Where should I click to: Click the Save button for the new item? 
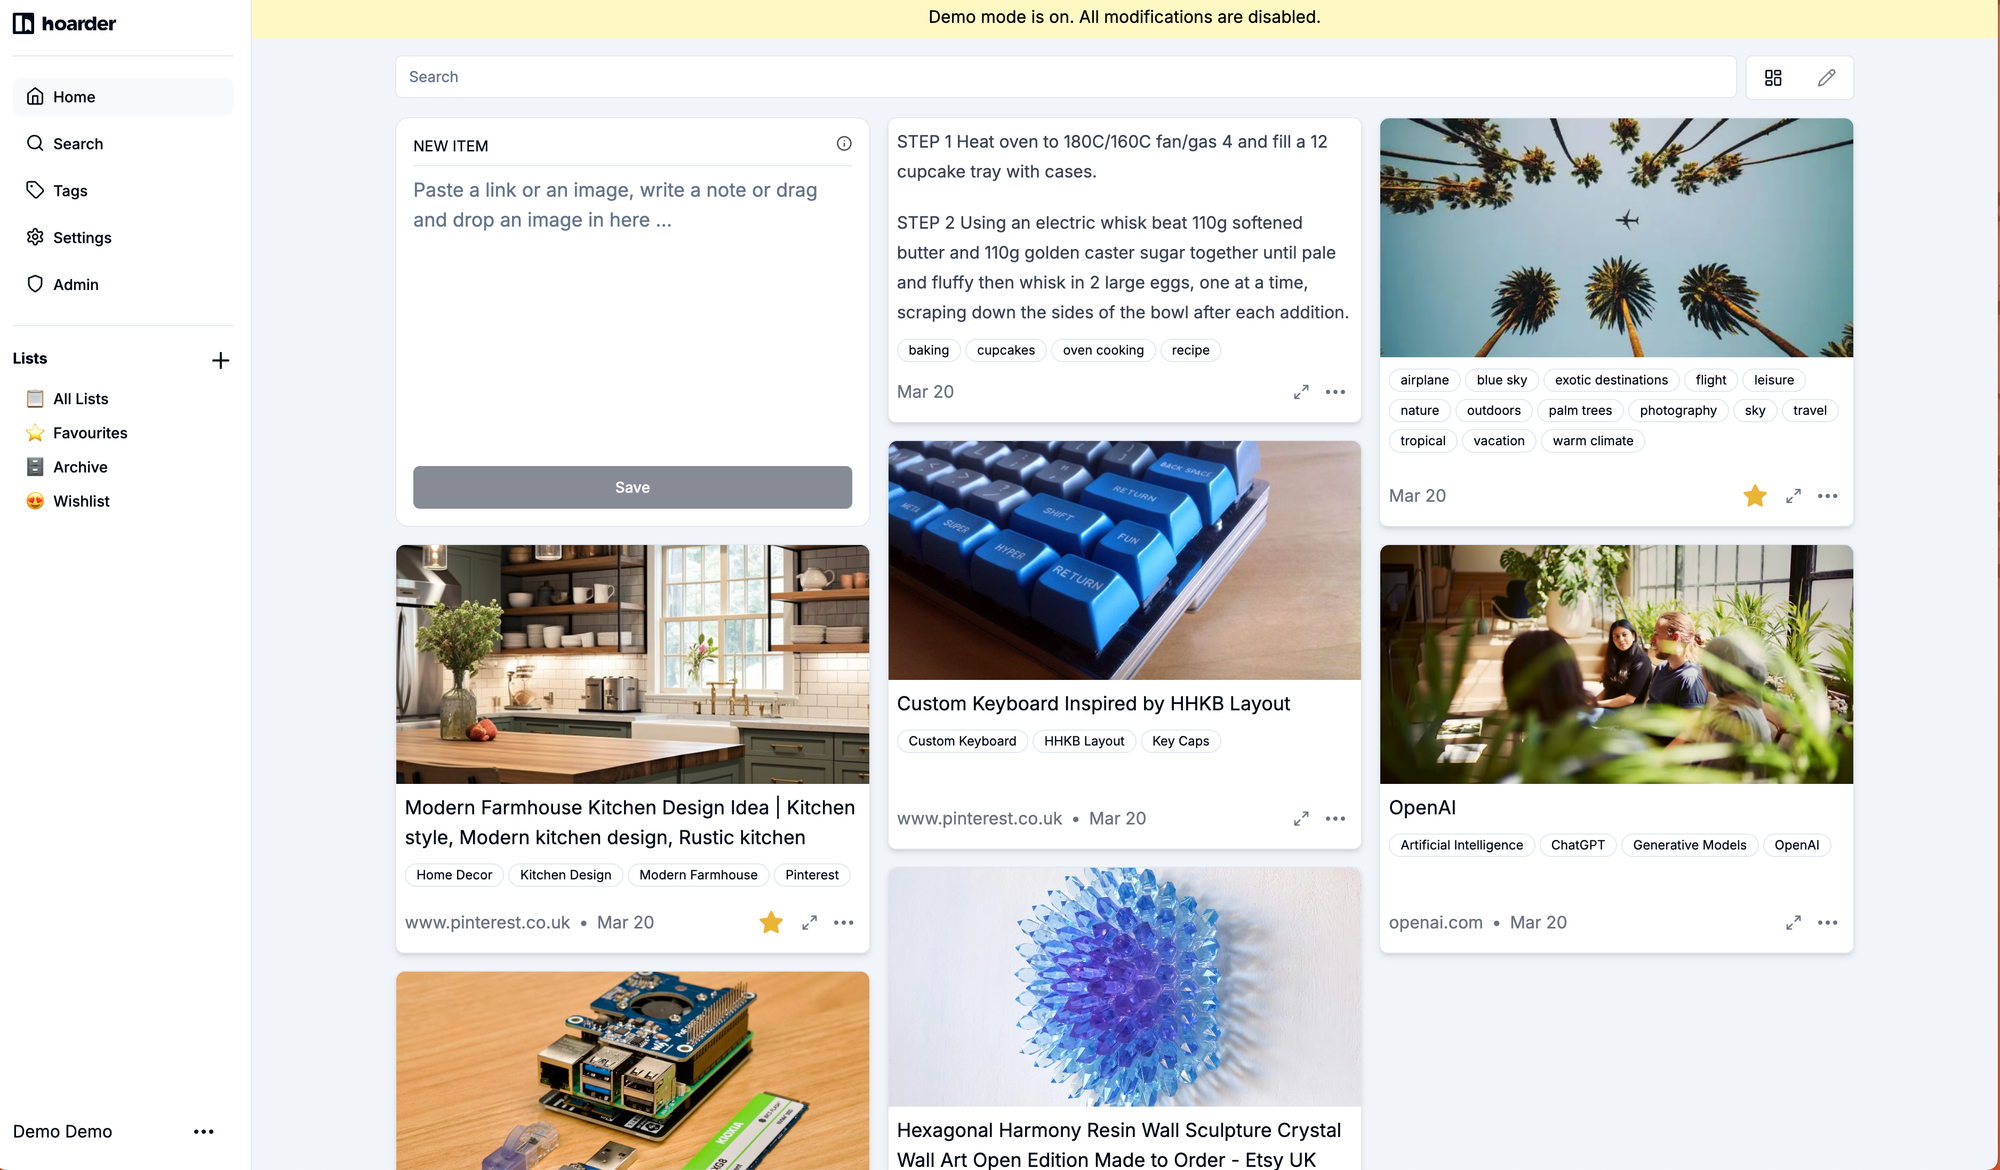pyautogui.click(x=632, y=487)
